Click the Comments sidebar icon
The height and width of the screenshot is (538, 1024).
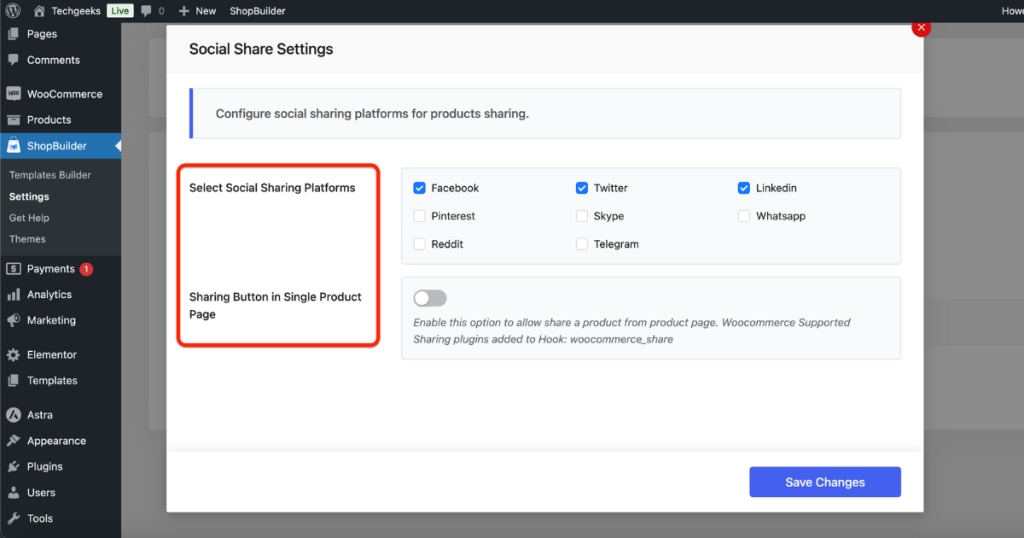point(13,59)
